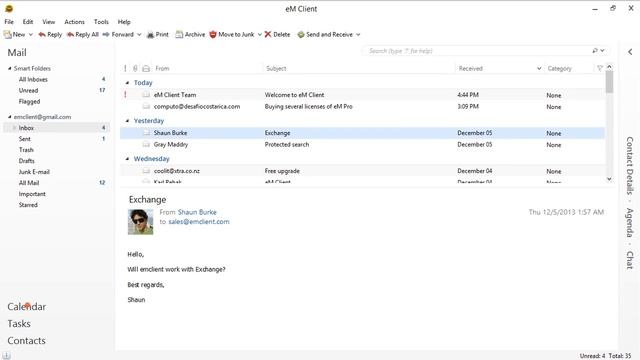Viewport: 640px width, 360px height.
Task: Open the New dropdown arrow
Action: pos(31,35)
